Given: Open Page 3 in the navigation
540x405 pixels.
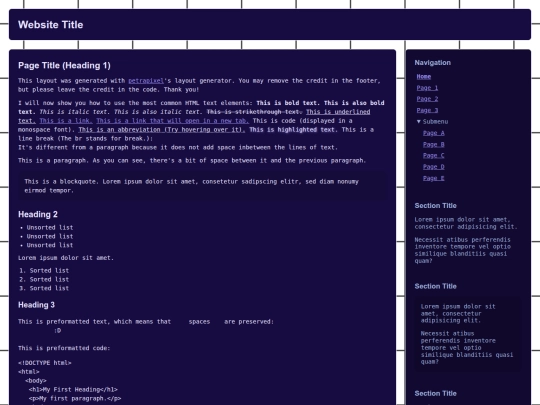Looking at the screenshot, I should click(427, 110).
